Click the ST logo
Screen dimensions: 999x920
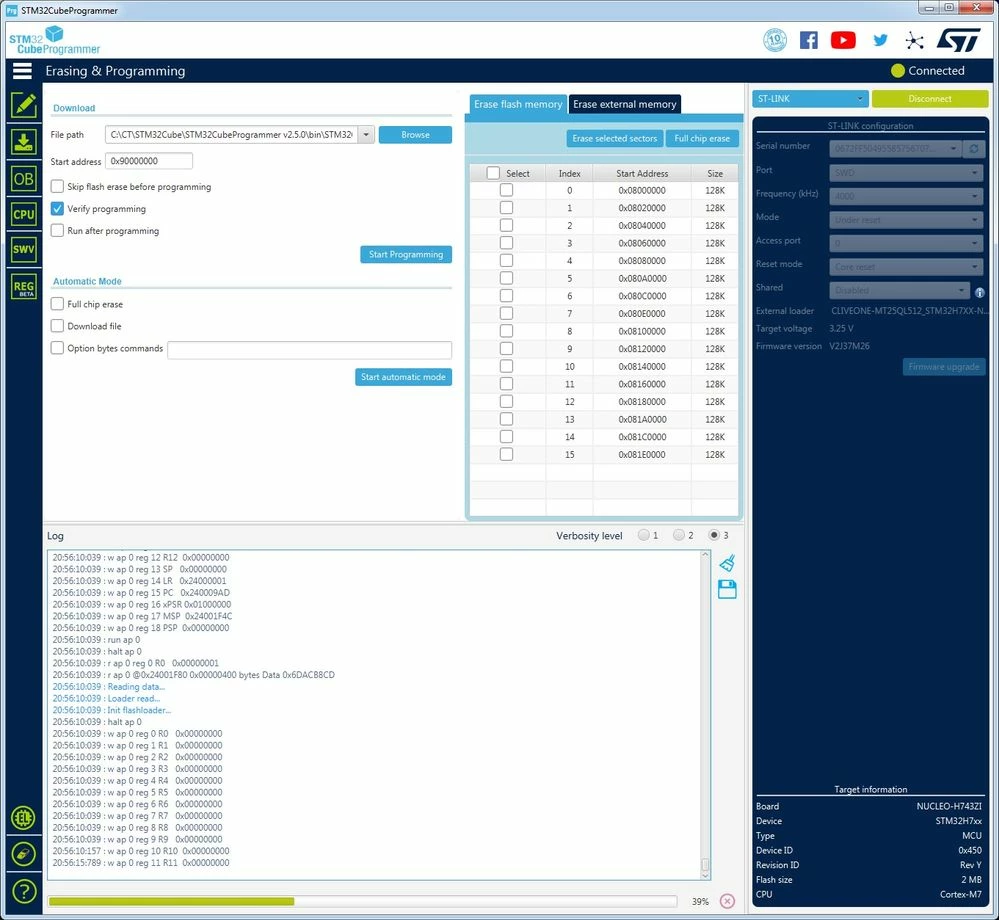(958, 40)
